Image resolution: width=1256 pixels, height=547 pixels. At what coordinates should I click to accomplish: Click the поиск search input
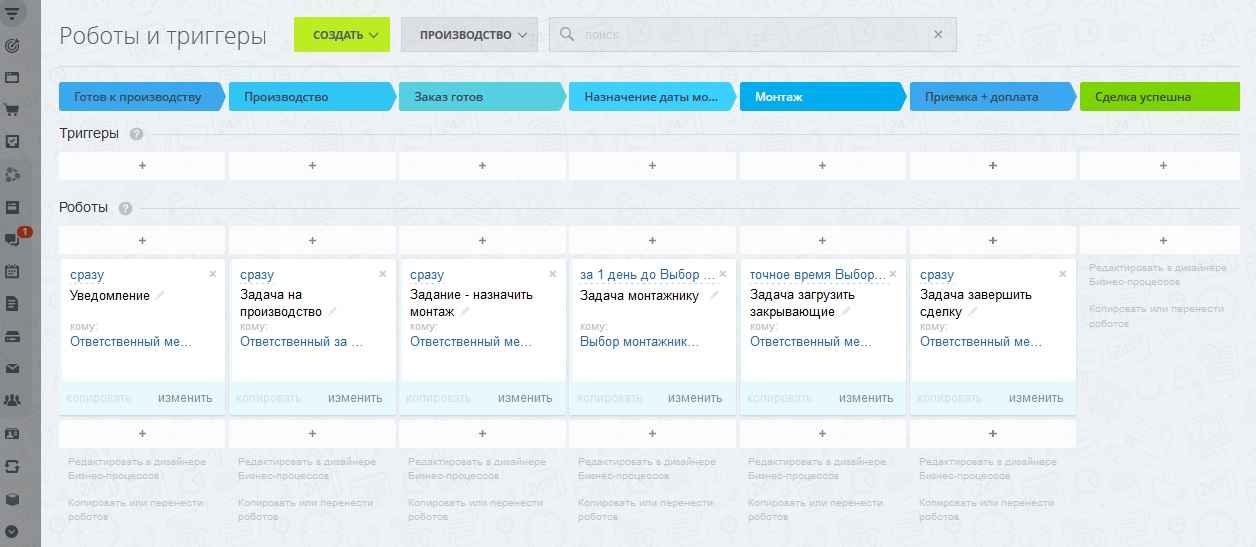[x=750, y=34]
